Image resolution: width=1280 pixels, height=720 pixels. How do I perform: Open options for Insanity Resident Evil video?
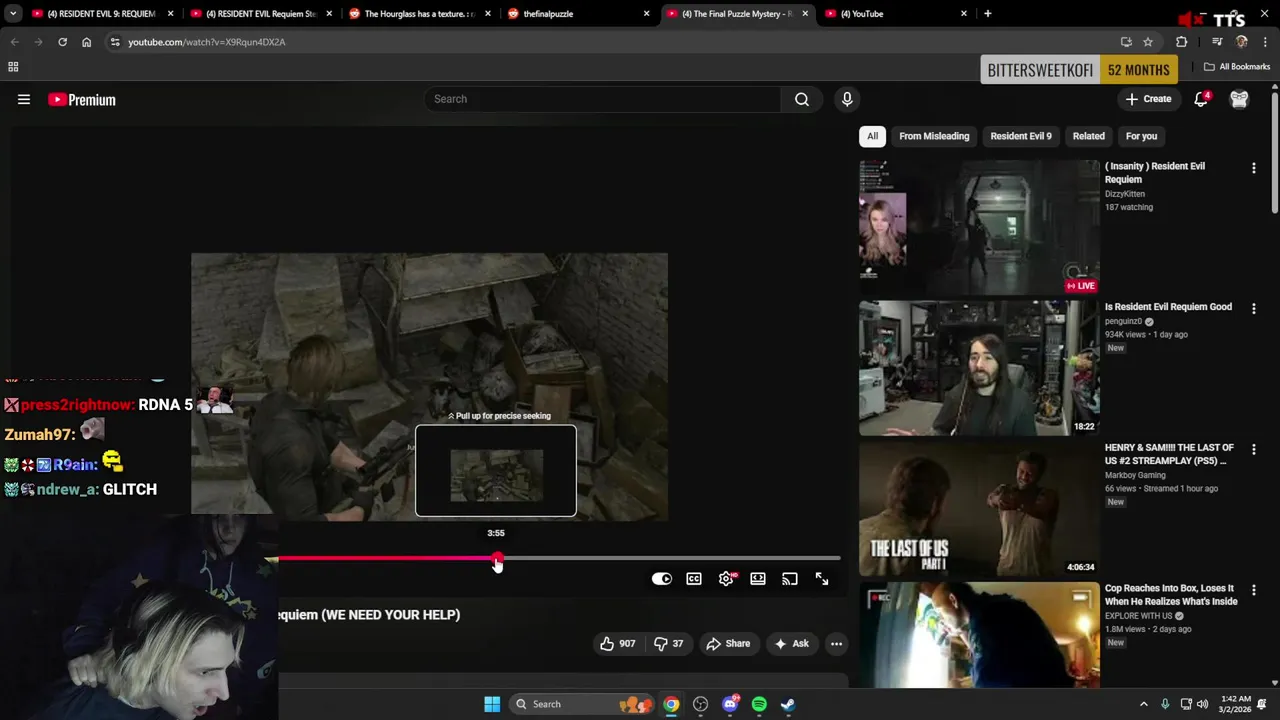[1253, 168]
